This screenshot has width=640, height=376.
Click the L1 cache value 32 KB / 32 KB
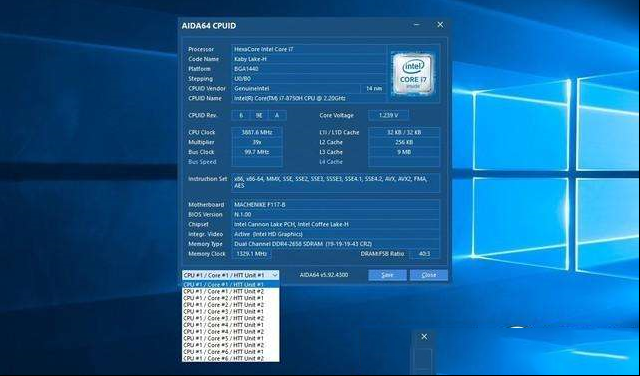404,132
